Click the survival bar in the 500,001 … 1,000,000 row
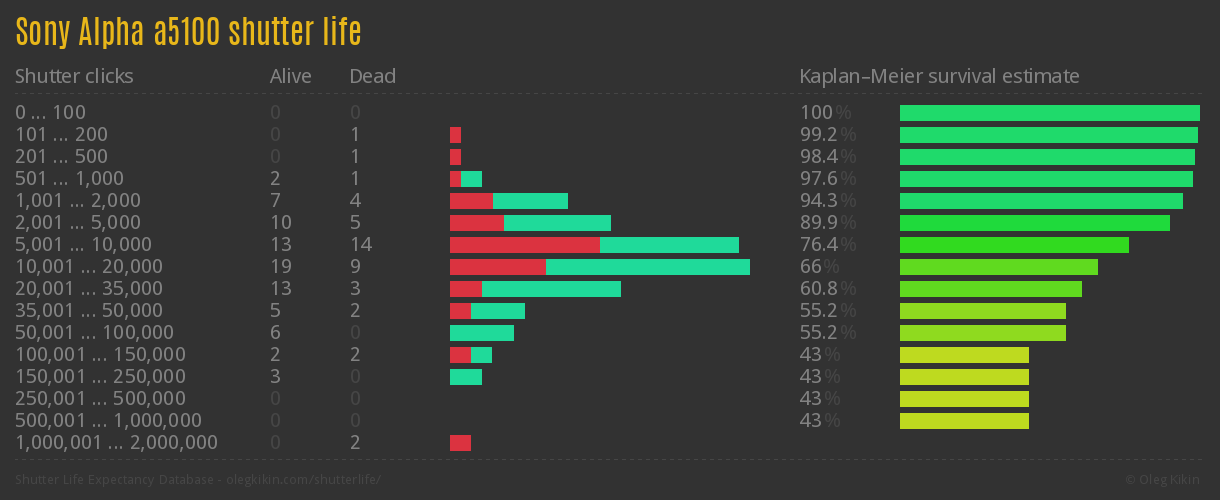 click(964, 421)
